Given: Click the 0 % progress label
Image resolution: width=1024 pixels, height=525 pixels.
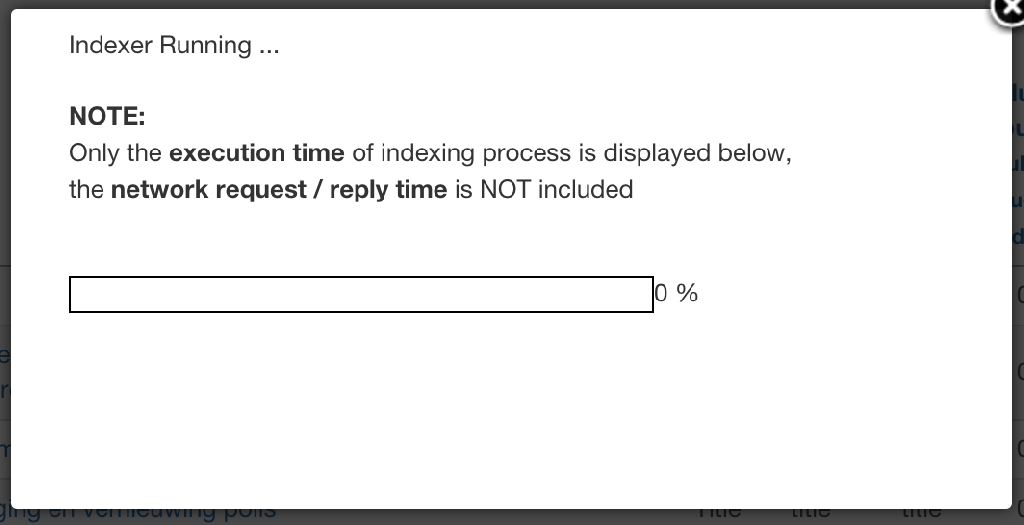Looking at the screenshot, I should 676,293.
